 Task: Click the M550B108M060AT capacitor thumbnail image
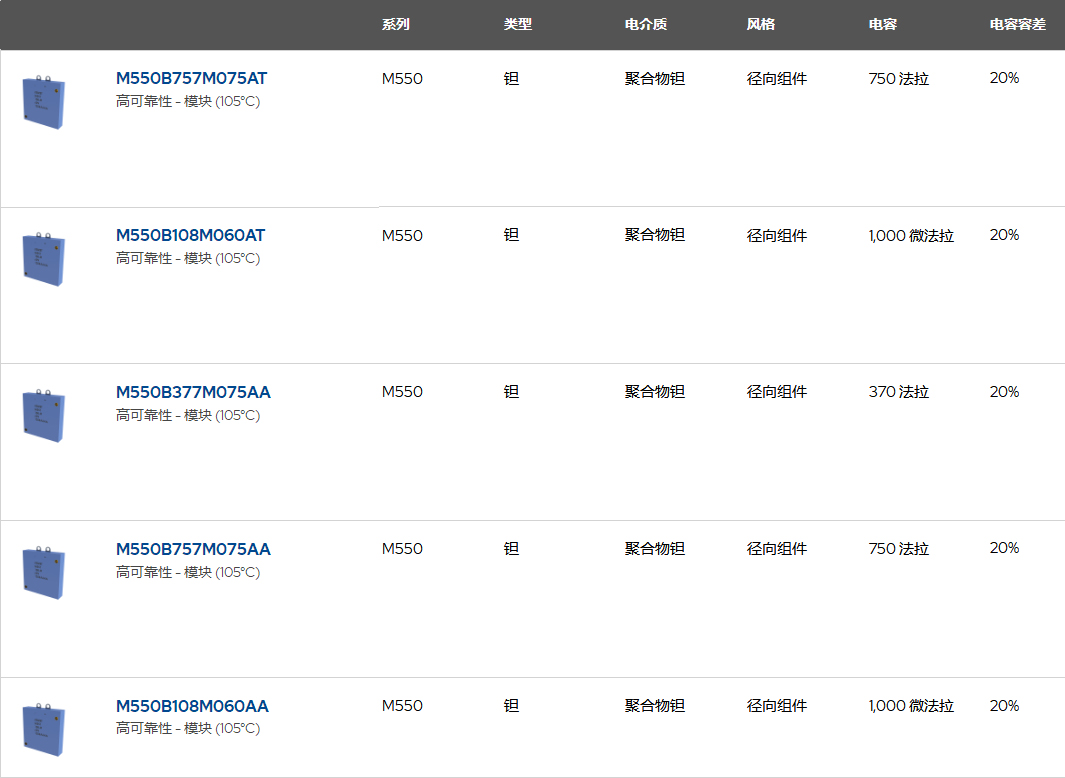pos(44,258)
